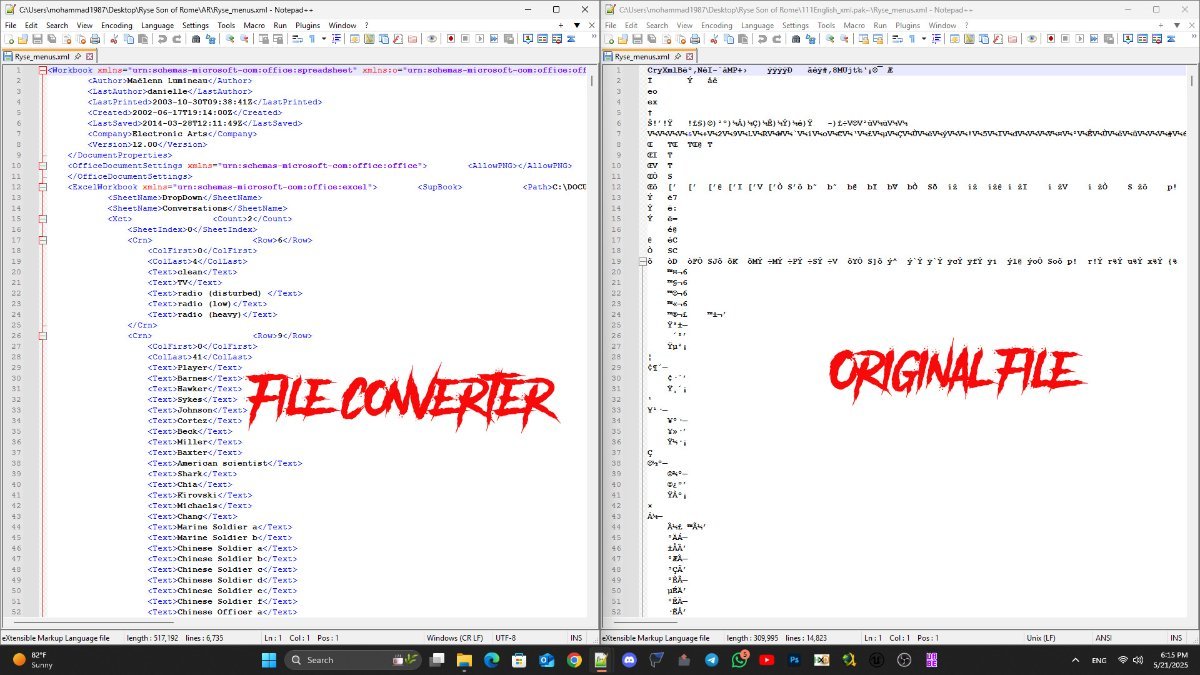The width and height of the screenshot is (1200, 675).
Task: Click the Print icon in the left Notepad++ window
Action: pyautogui.click(x=95, y=39)
